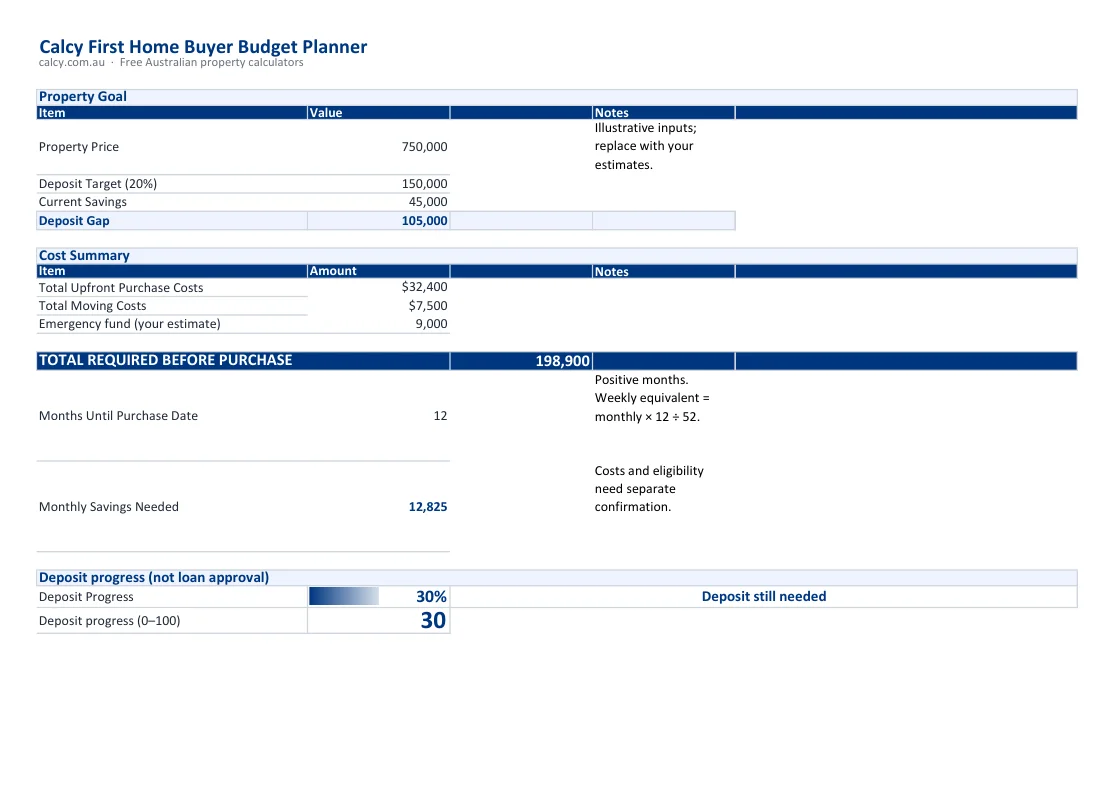Click the Notes header in Cost Summary table

tap(611, 272)
